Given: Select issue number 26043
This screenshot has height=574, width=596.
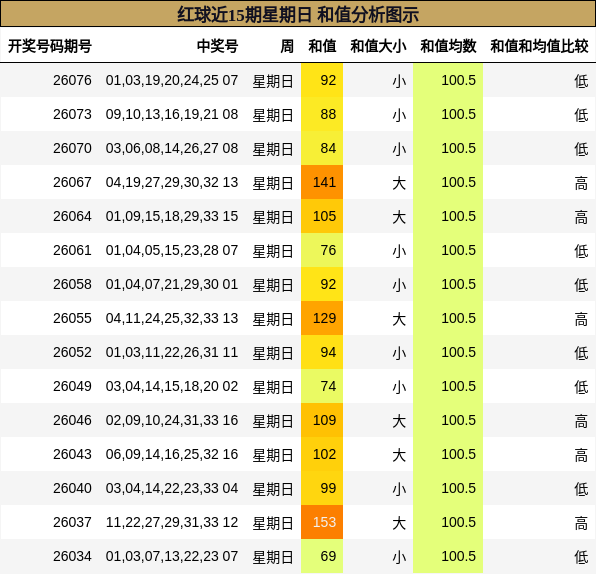Looking at the screenshot, I should click(x=72, y=454).
